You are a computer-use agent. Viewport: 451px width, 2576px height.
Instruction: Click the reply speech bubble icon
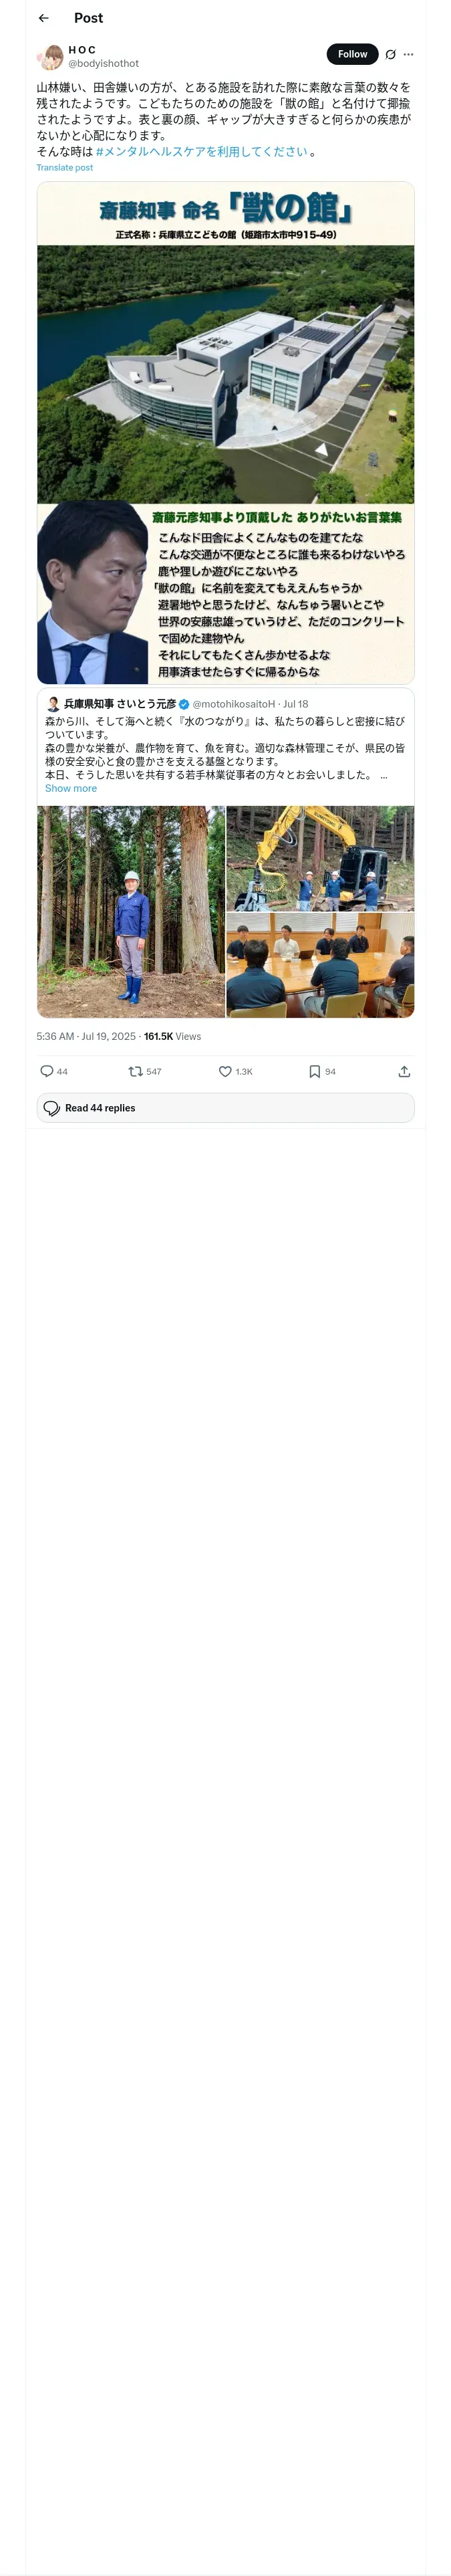[x=46, y=1071]
